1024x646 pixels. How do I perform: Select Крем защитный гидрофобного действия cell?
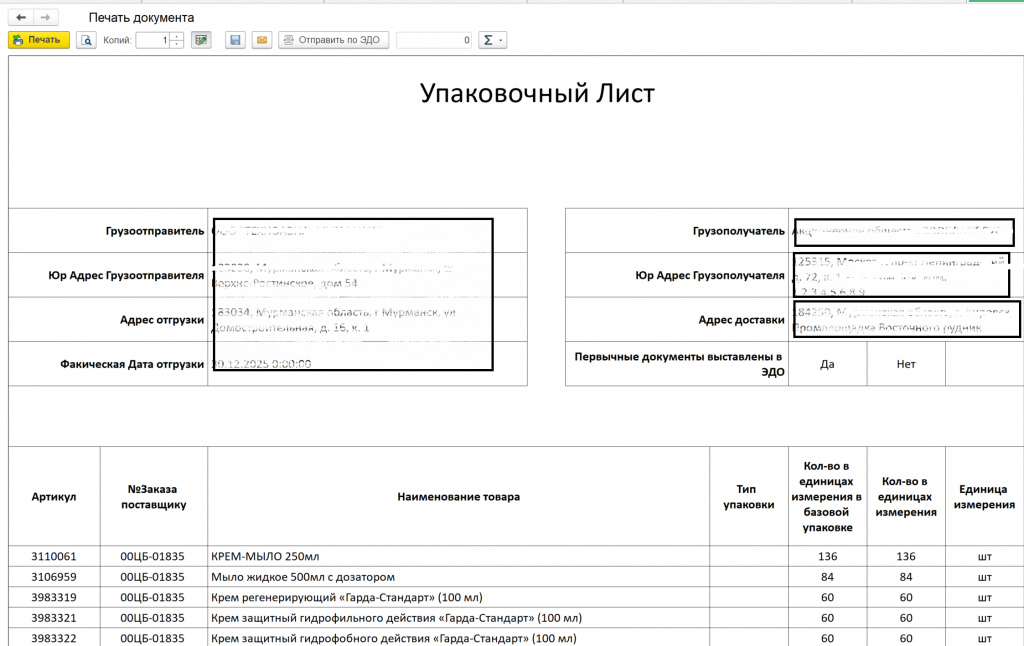click(458, 638)
